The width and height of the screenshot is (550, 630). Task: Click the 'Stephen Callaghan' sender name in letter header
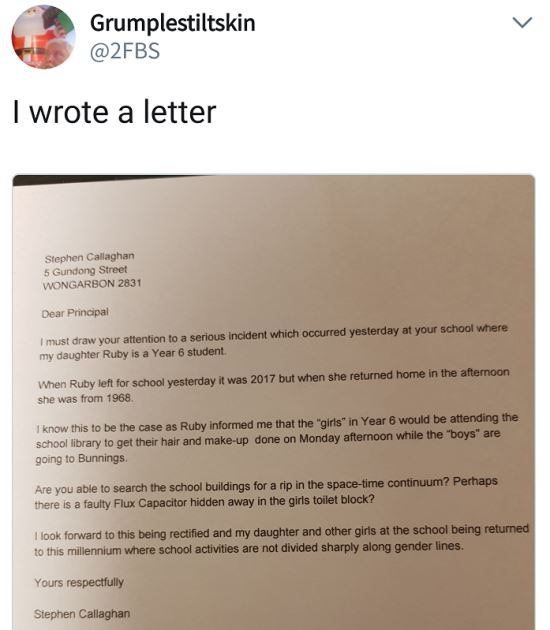(x=90, y=257)
